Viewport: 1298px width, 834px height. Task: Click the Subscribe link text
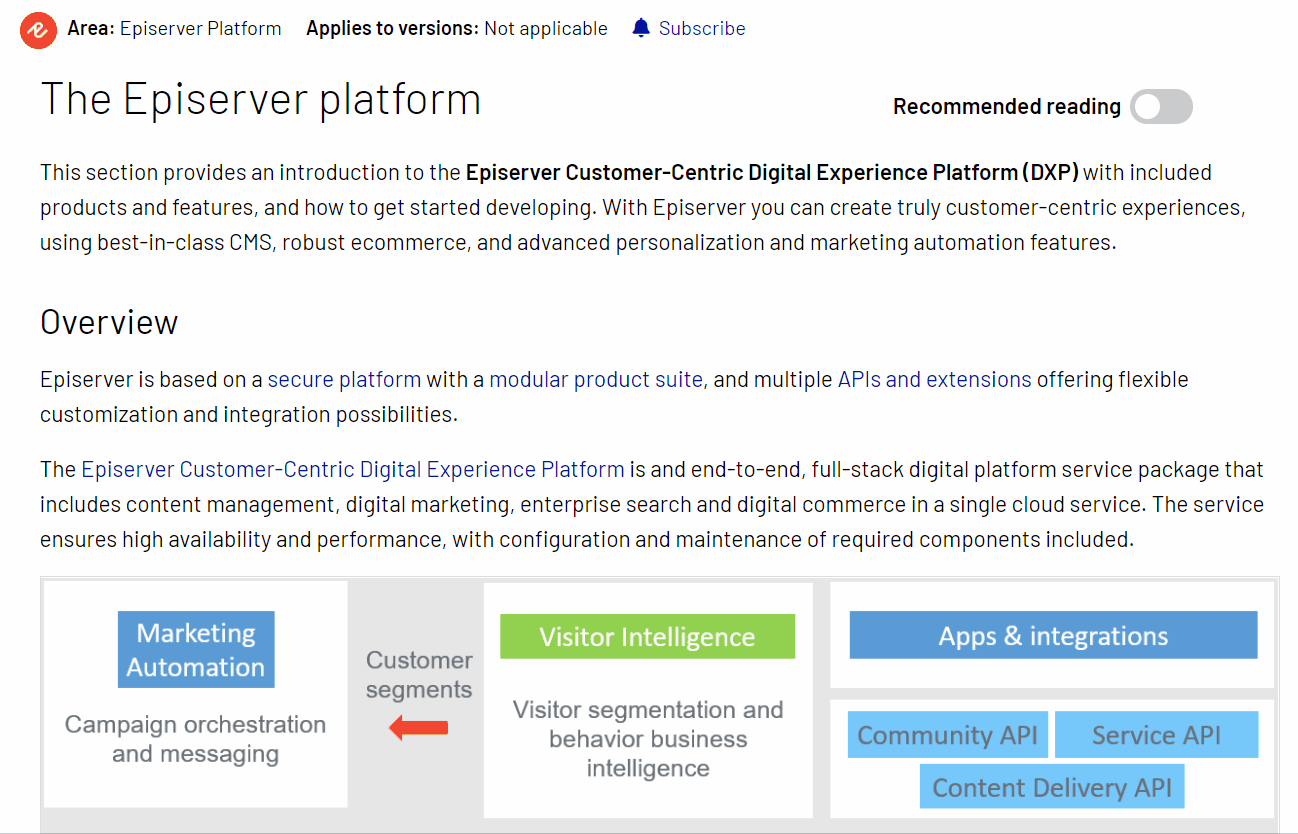point(701,28)
